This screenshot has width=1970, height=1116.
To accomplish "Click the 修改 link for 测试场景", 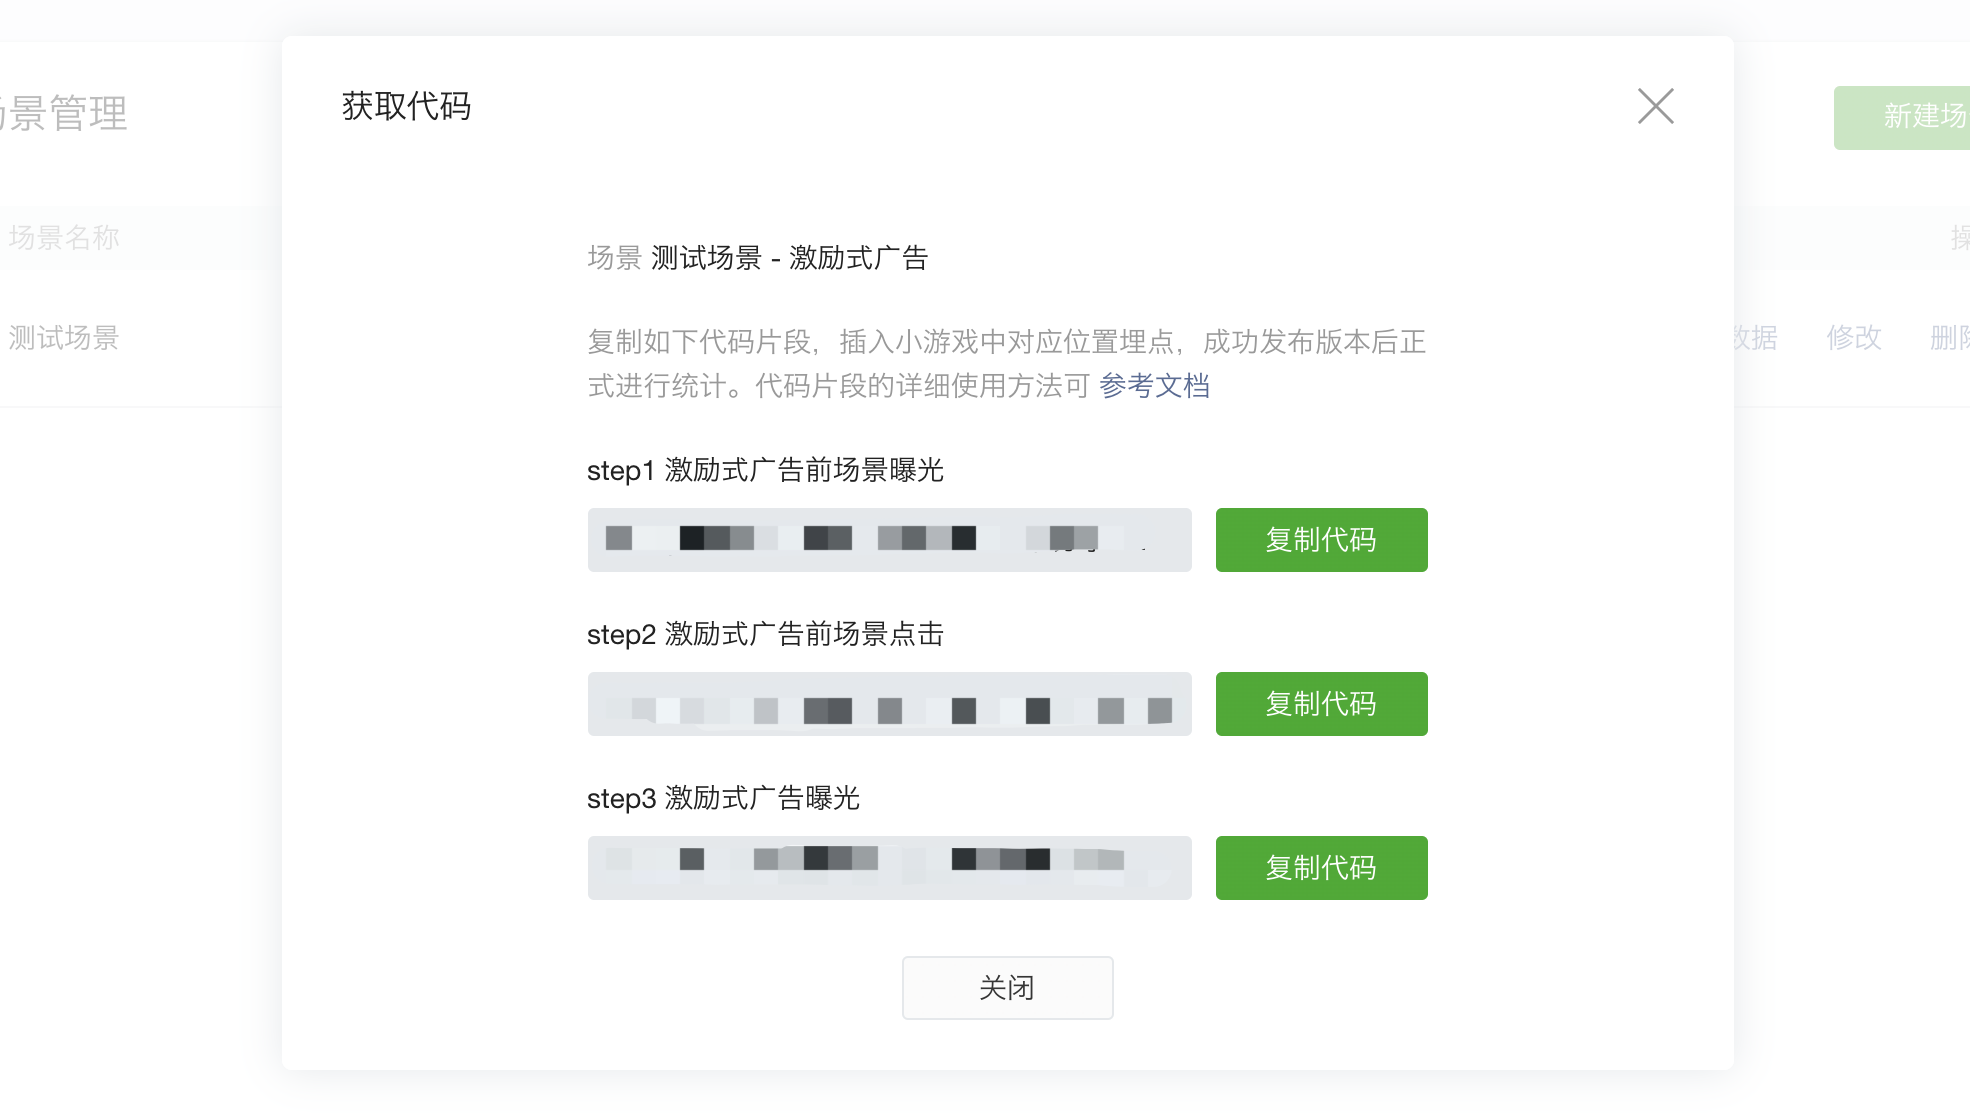I will click(1853, 338).
